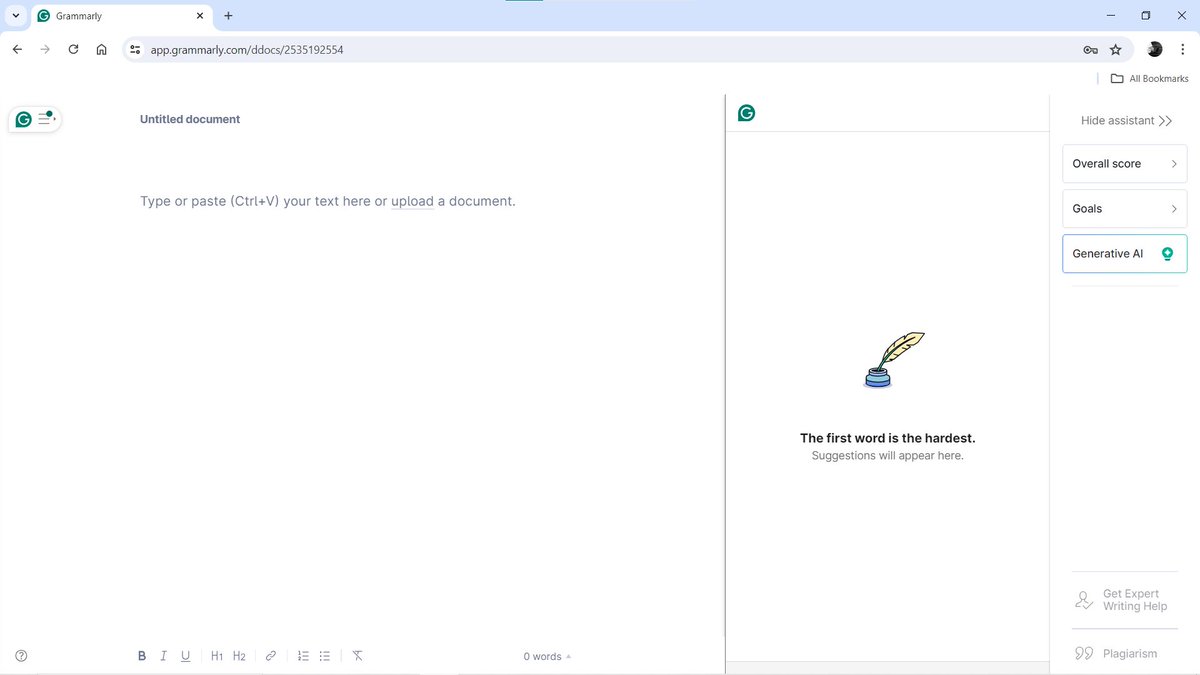This screenshot has width=1200, height=675.
Task: Click the Plagiarism quotation marks icon
Action: 1084,653
